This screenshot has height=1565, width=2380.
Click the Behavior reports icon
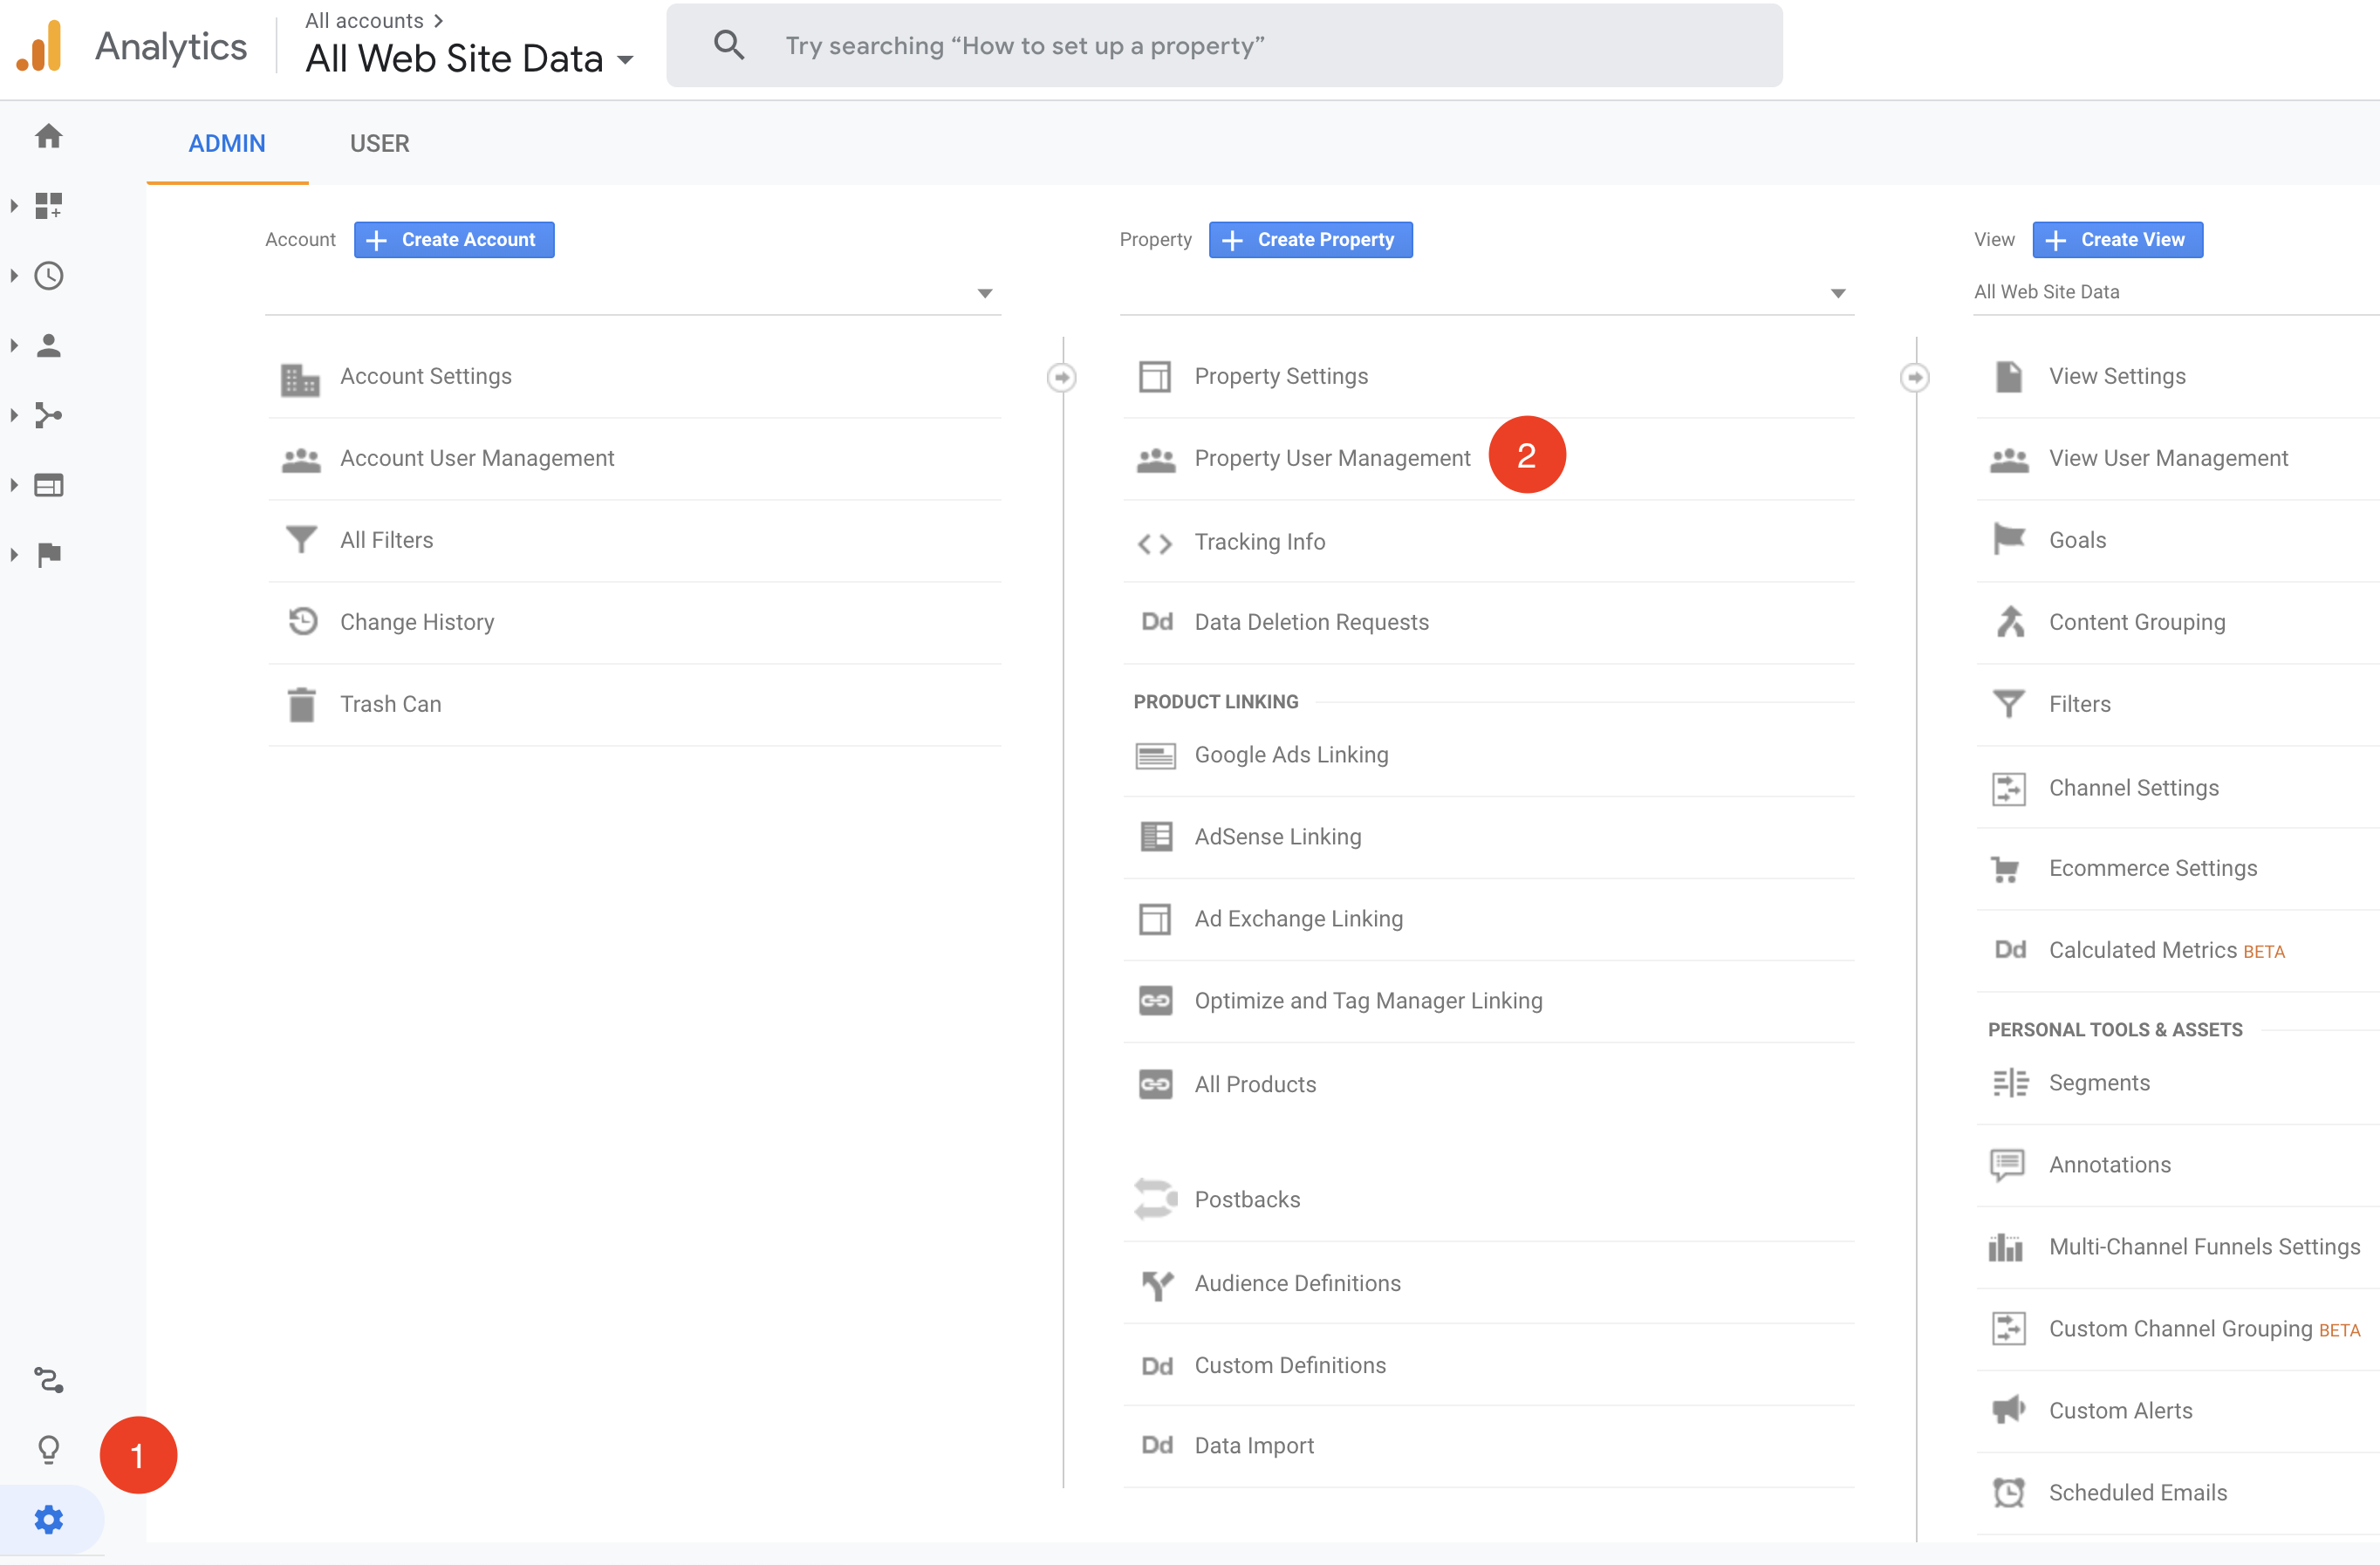coord(48,485)
